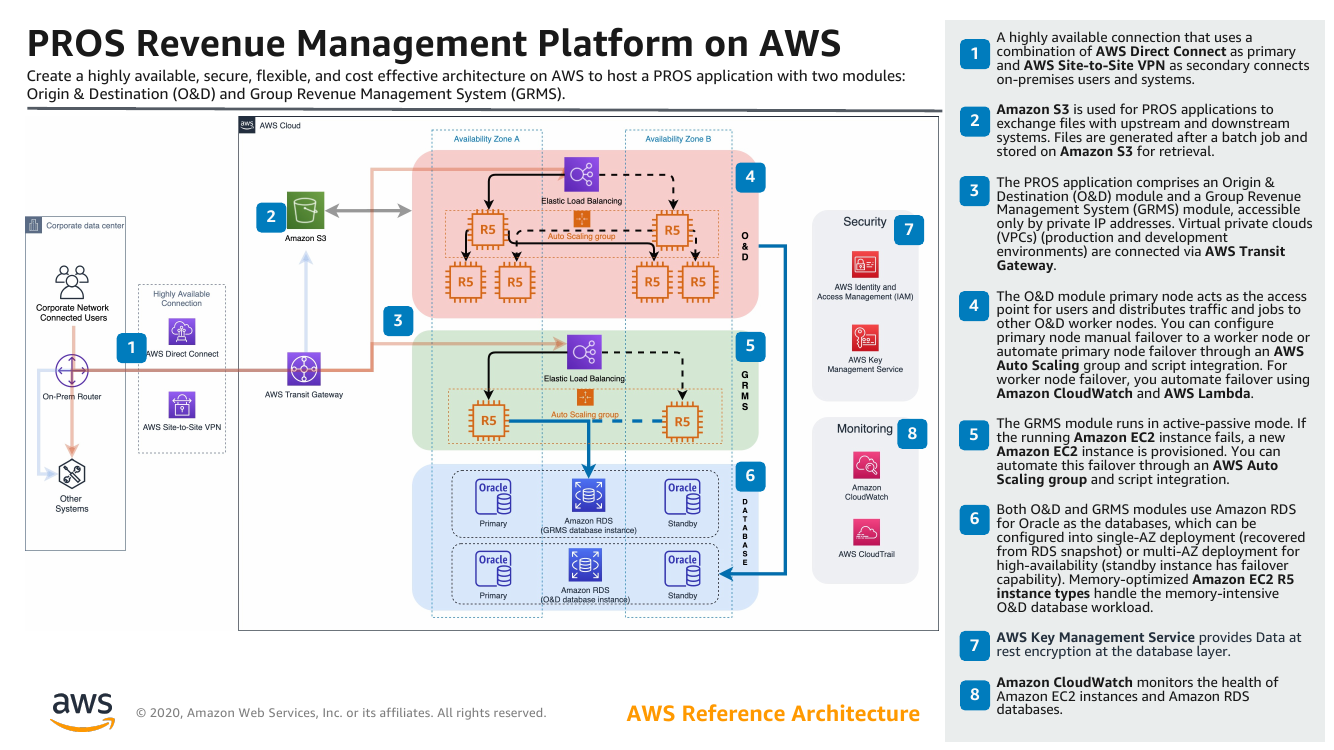The image size is (1334, 750).
Task: Click the "AWS Cloud" label text
Action: click(280, 126)
